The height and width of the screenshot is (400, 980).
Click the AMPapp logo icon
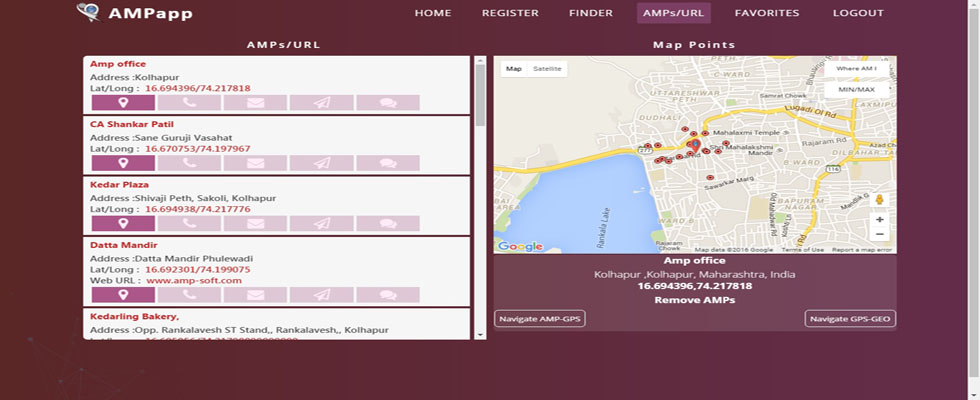point(89,12)
